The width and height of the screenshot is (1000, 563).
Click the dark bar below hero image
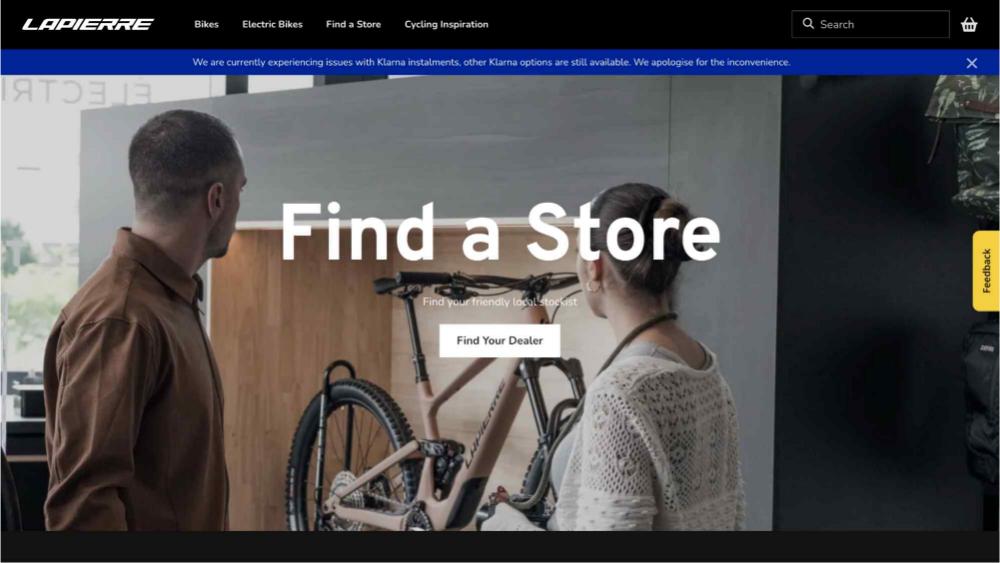[x=500, y=546]
